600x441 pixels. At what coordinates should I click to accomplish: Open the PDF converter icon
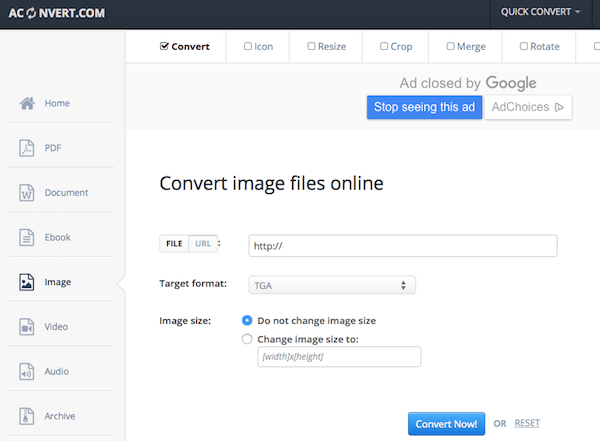click(x=28, y=148)
